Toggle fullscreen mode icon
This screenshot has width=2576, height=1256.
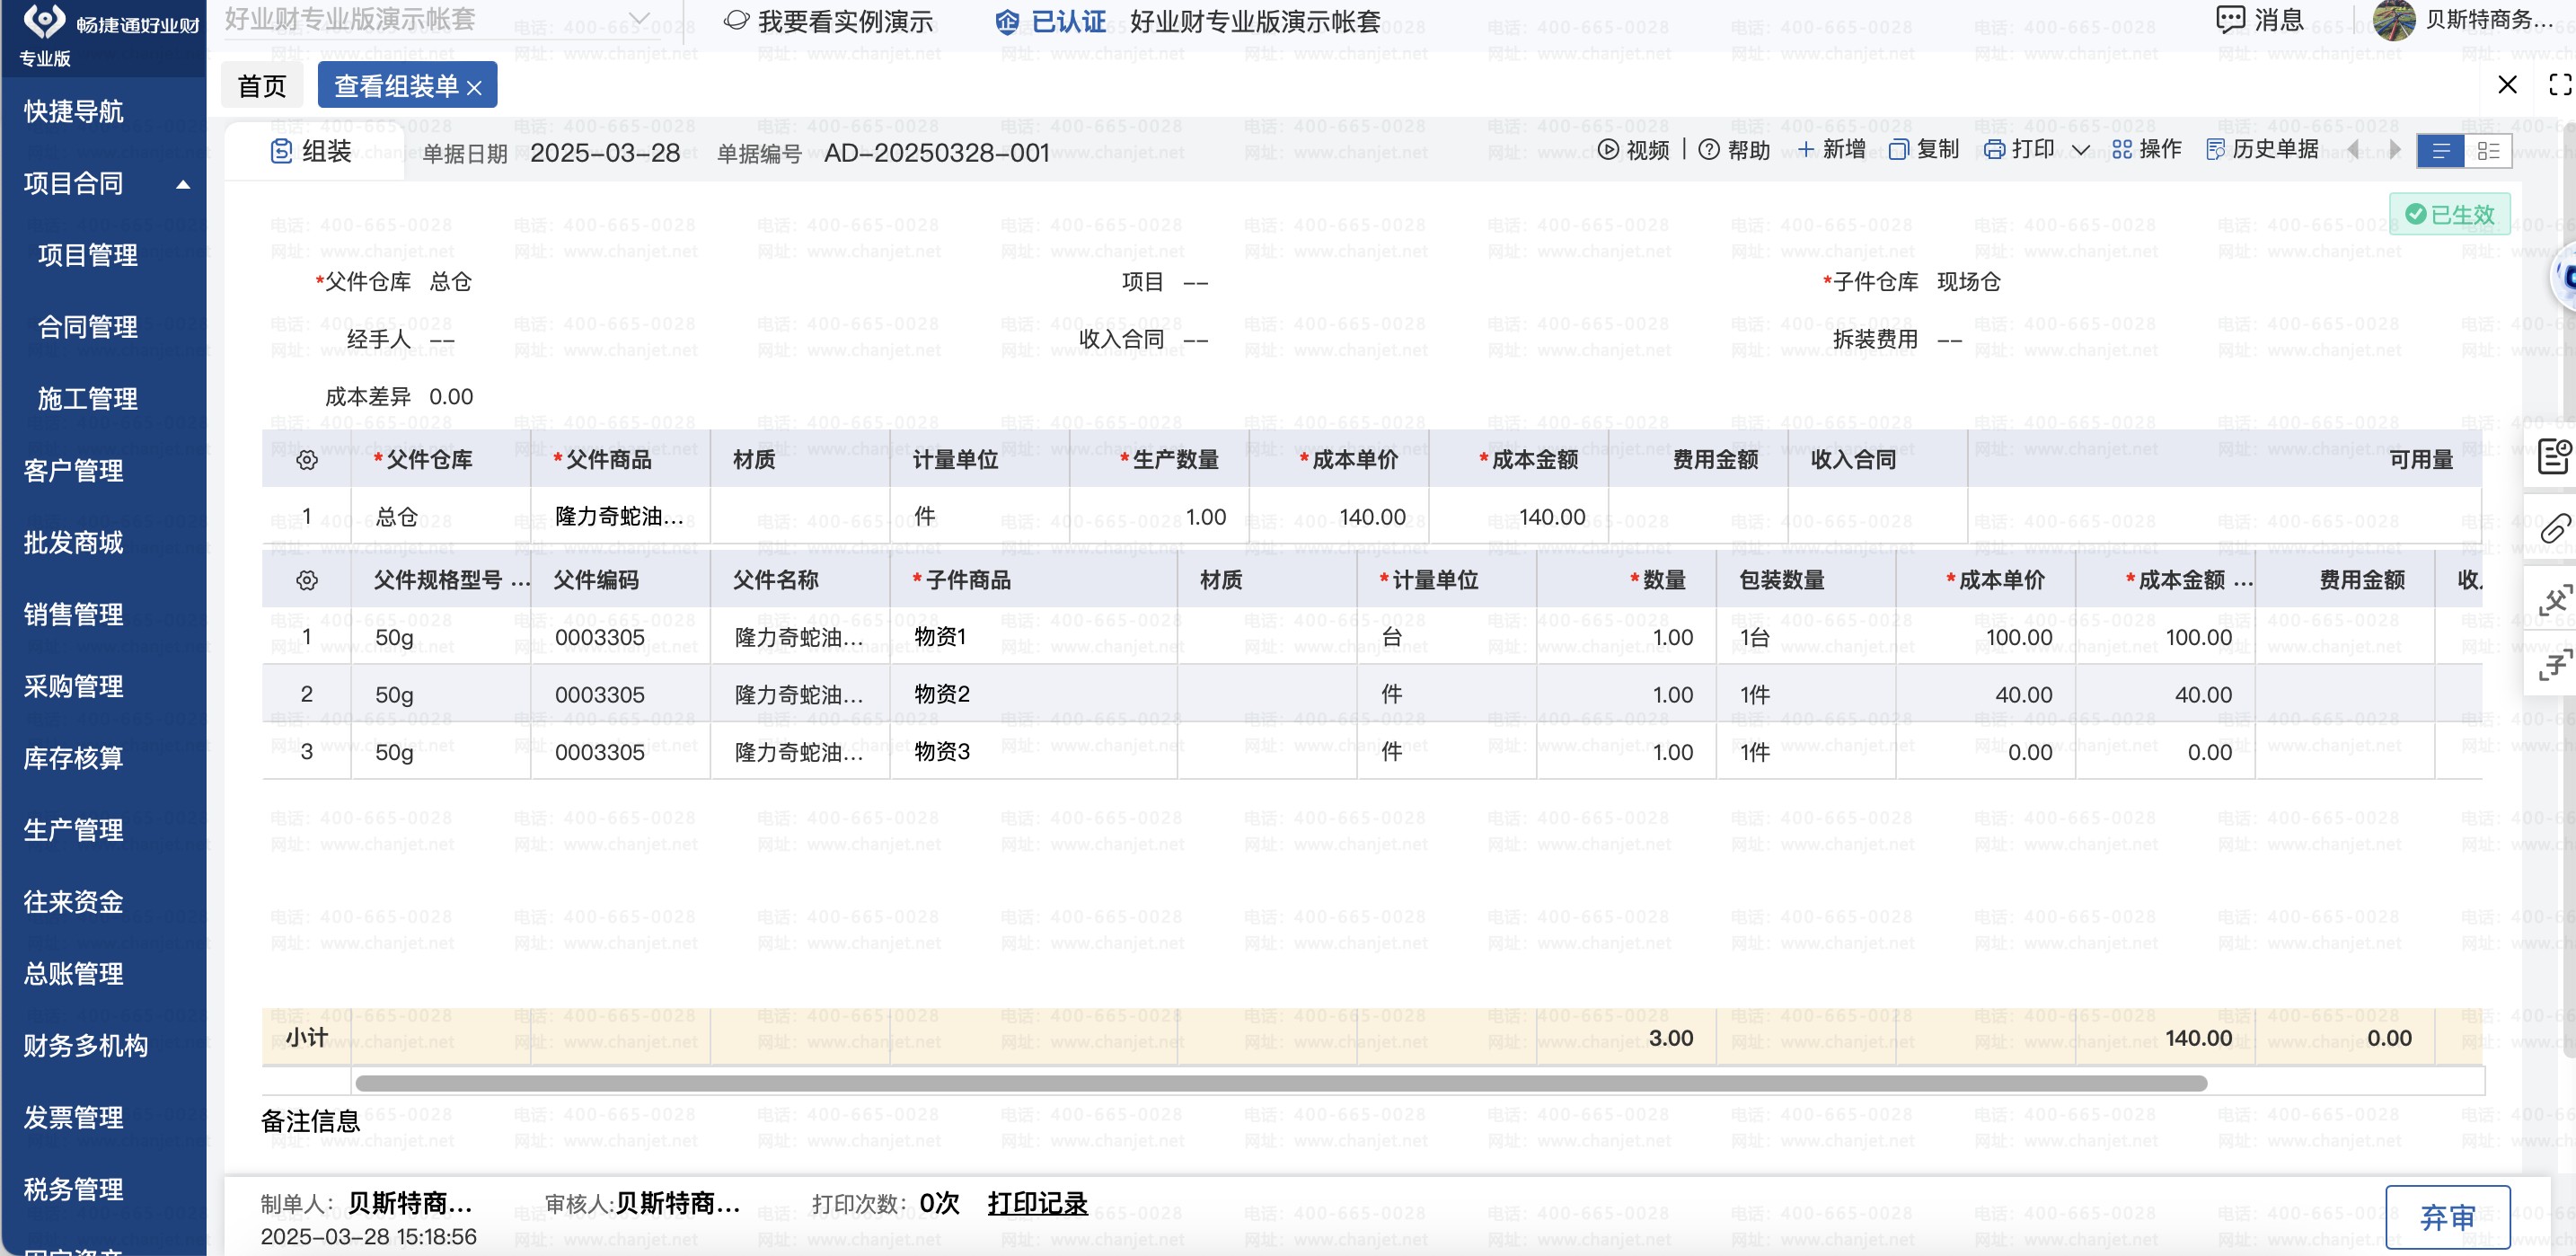point(2560,85)
